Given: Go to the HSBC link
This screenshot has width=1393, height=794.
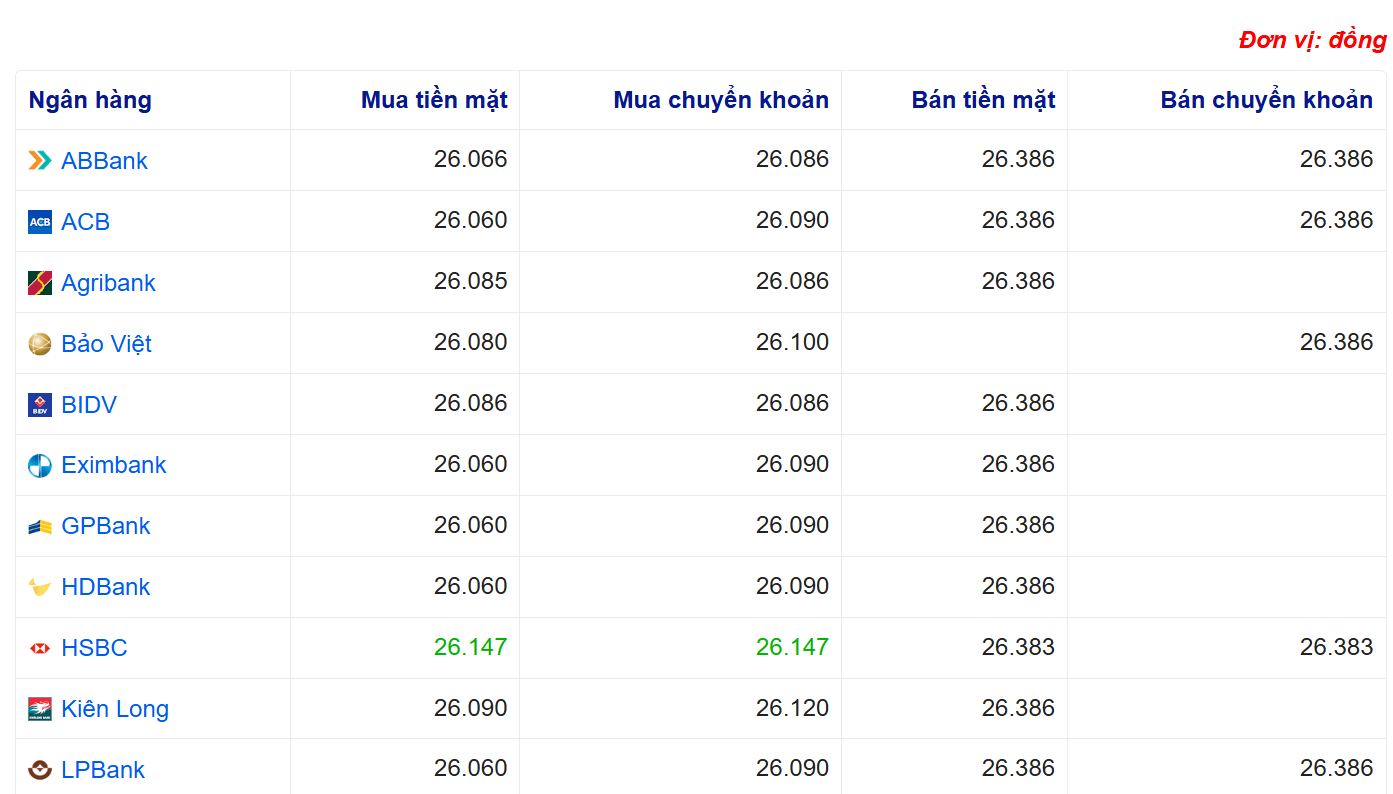Looking at the screenshot, I should pyautogui.click(x=94, y=648).
